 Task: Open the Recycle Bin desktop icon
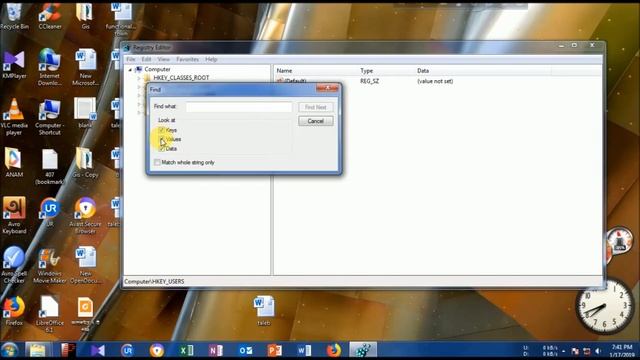coord(14,16)
